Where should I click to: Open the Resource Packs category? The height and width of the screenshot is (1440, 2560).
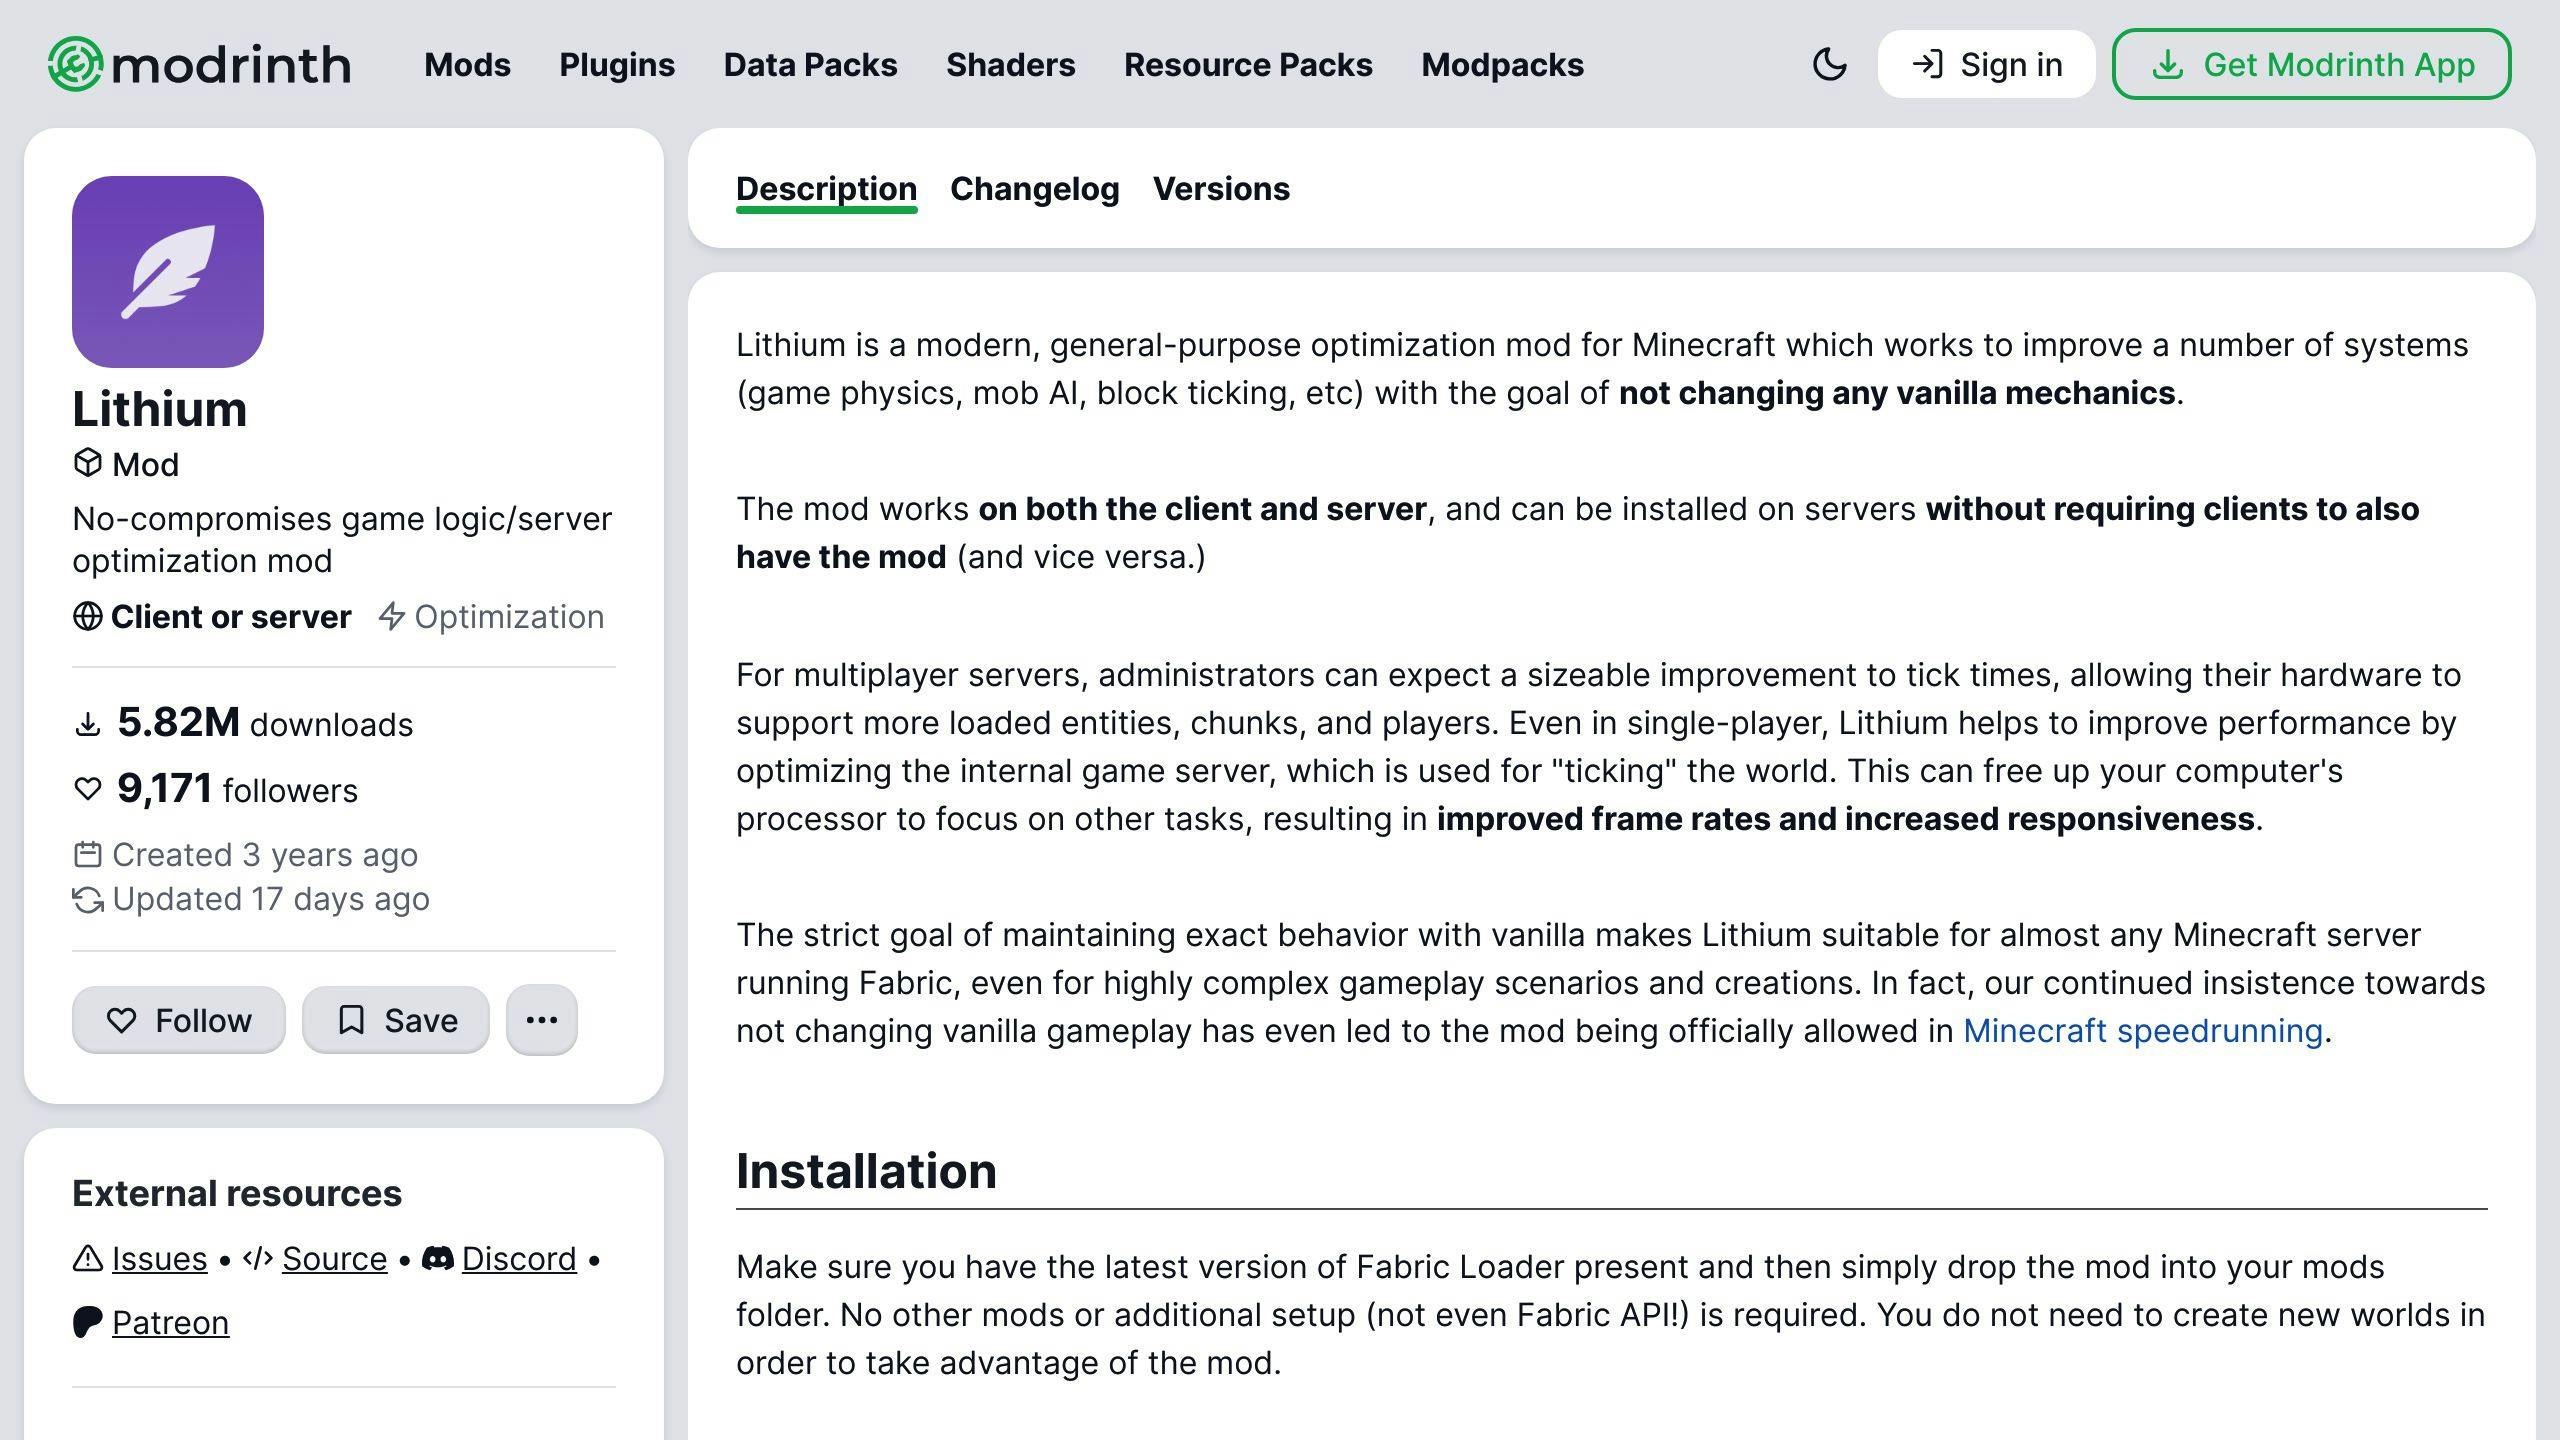(x=1248, y=64)
